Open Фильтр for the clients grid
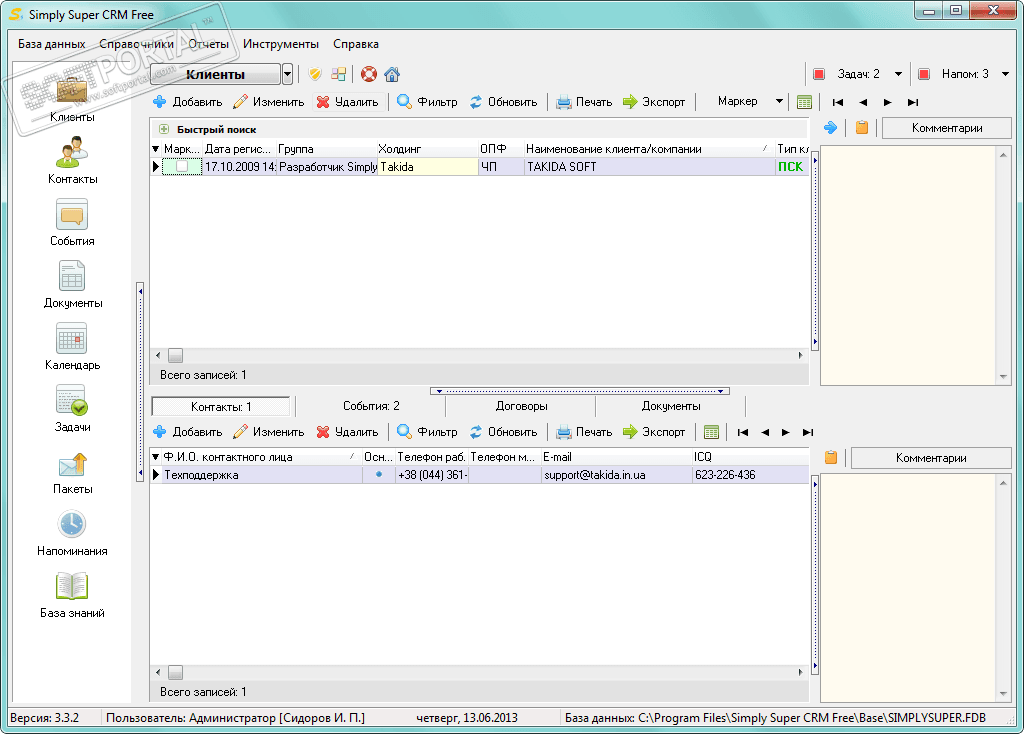Screen dimensions: 1024x734 (427, 102)
